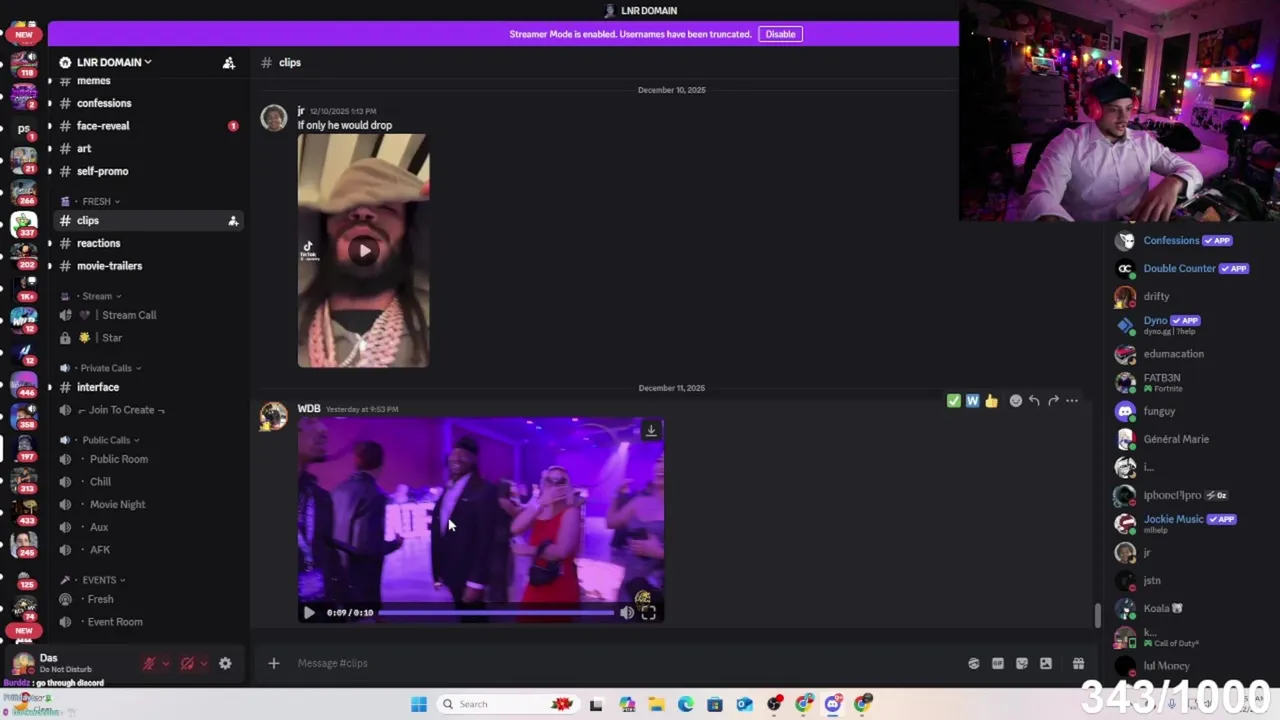
Task: Switch to Discord in the taskbar
Action: pos(833,704)
